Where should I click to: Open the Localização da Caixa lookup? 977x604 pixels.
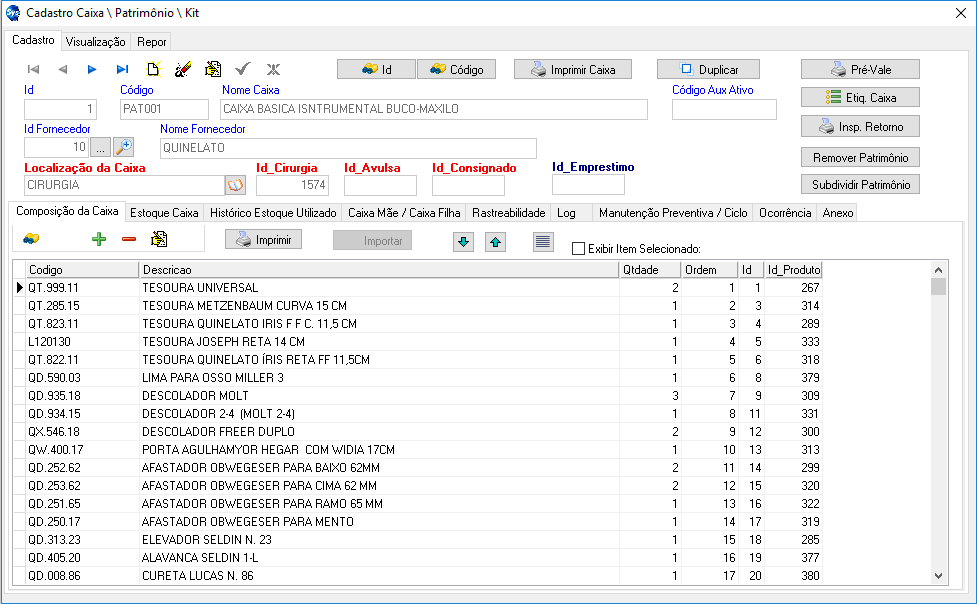[x=235, y=185]
